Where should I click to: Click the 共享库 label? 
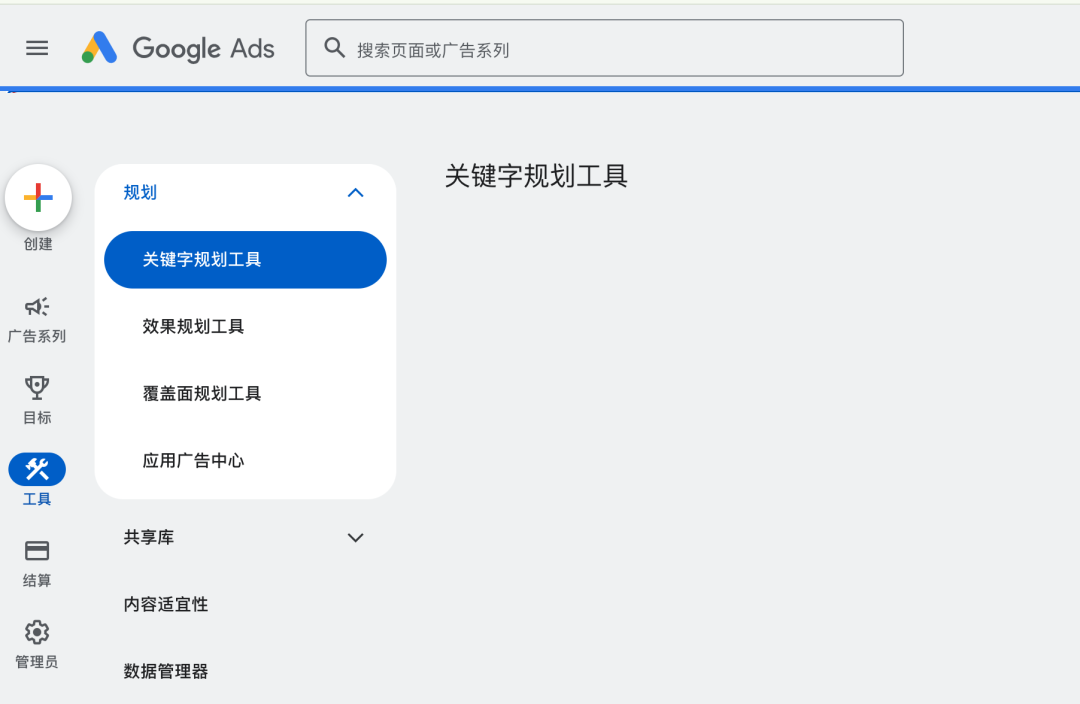click(149, 537)
